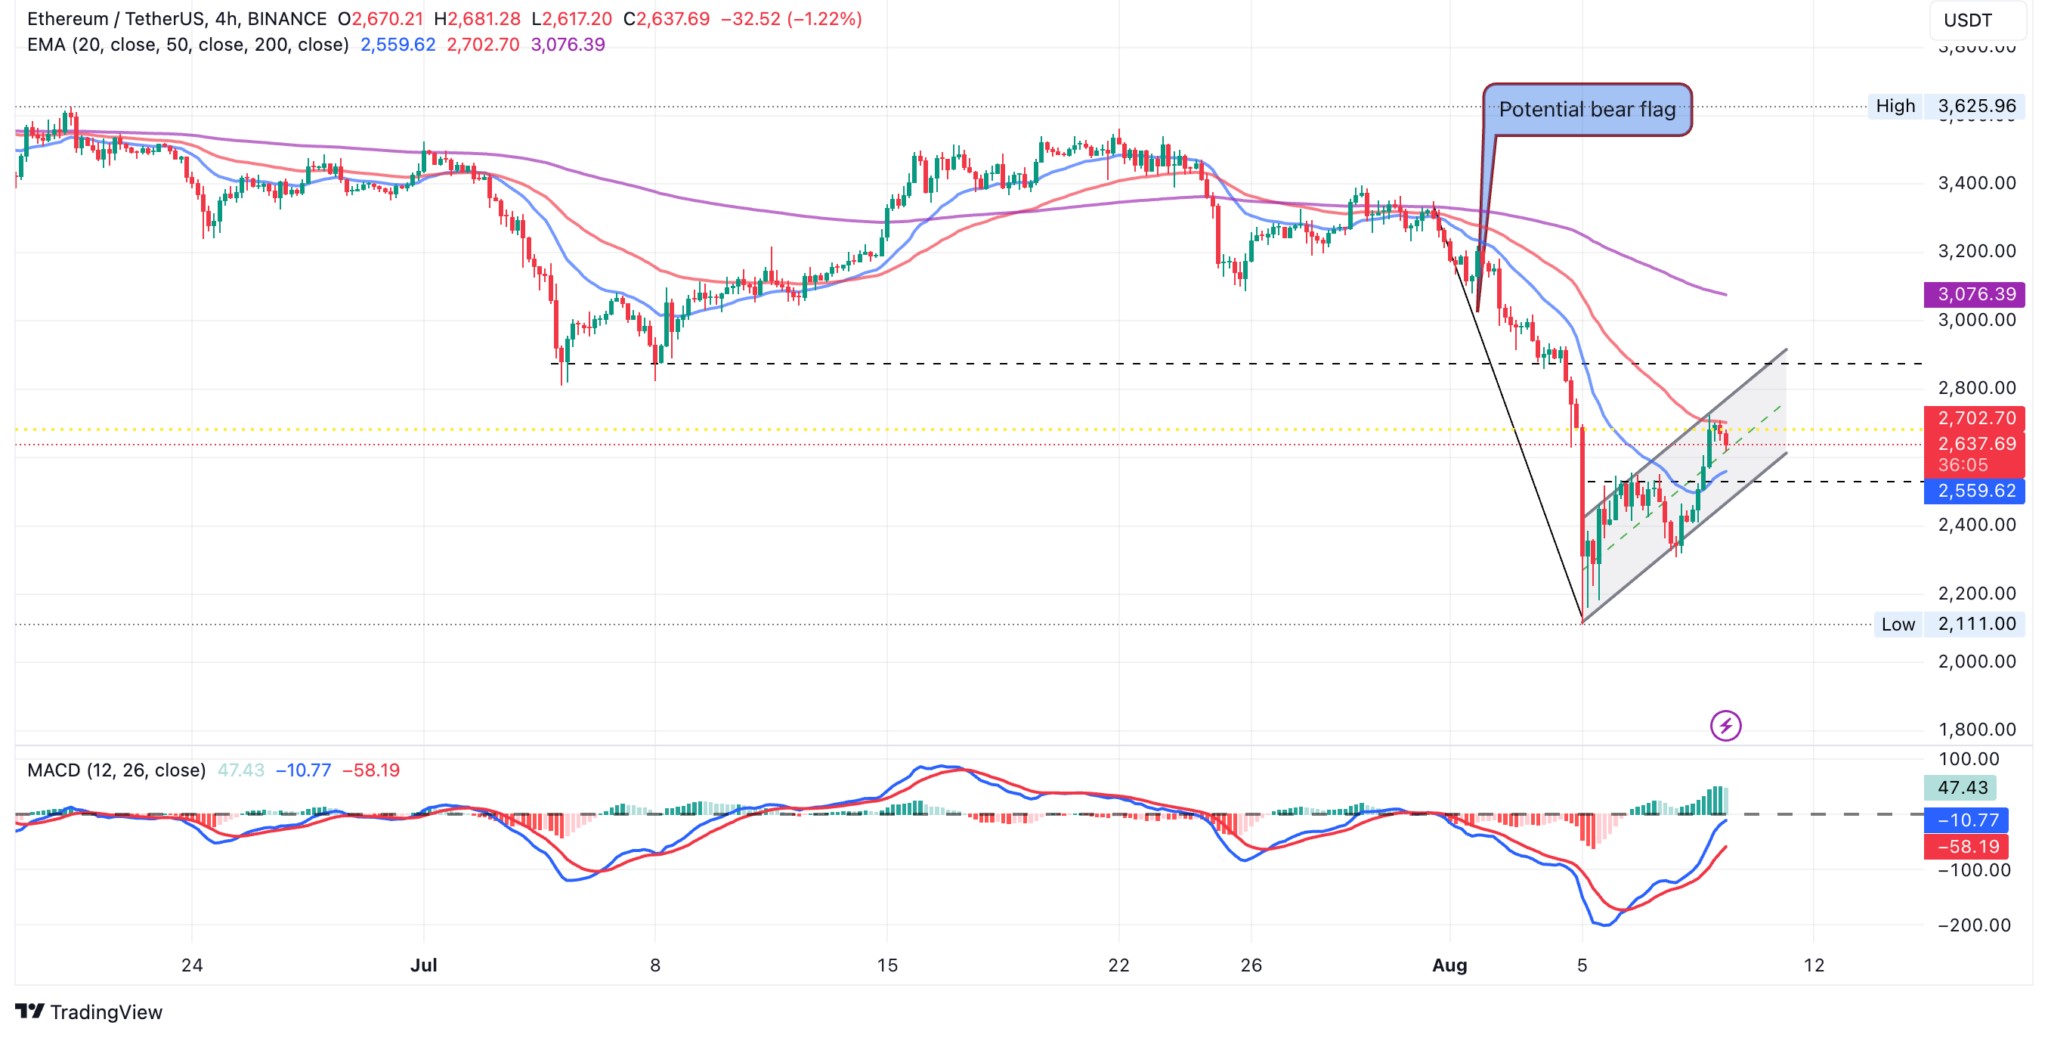Click the closing price C2,637.69 in header
The image size is (2048, 1038).
click(x=666, y=19)
